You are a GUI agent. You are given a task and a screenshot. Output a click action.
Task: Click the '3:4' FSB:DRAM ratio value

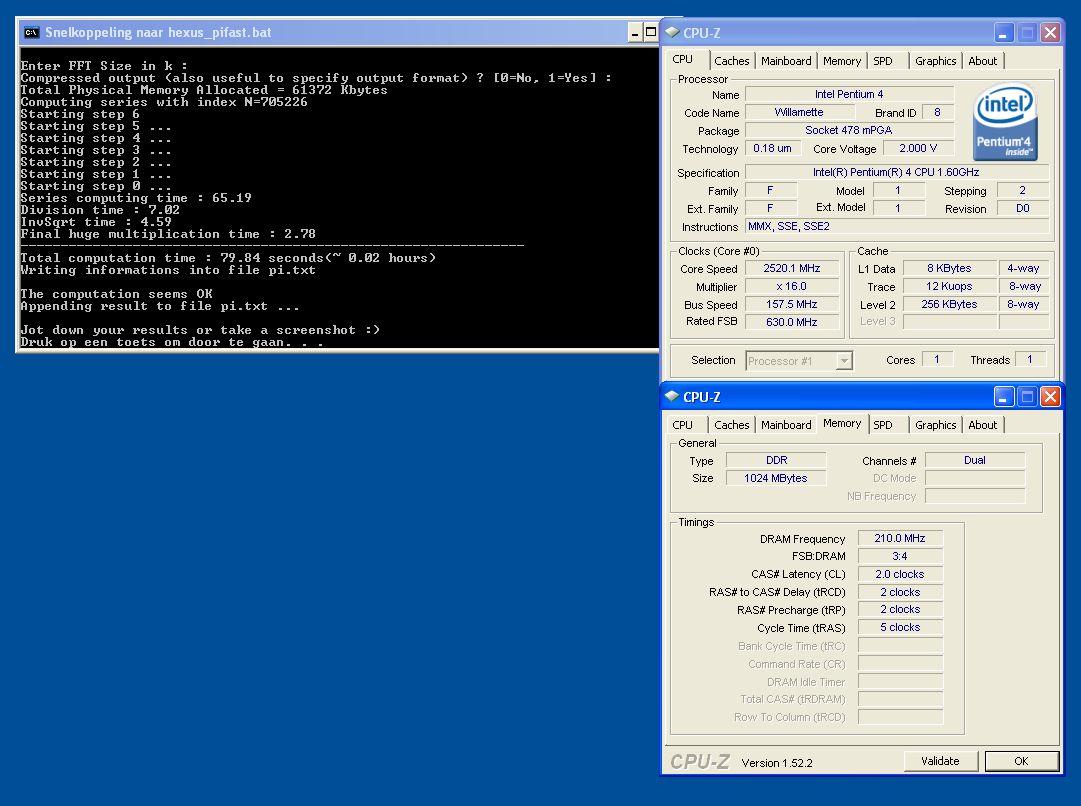(x=900, y=556)
